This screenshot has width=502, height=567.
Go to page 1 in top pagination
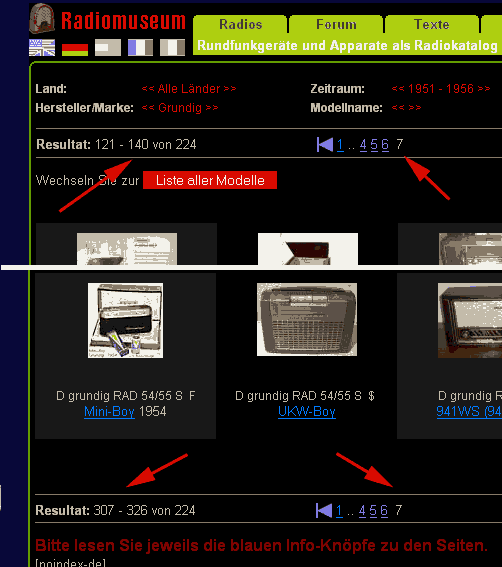[340, 145]
